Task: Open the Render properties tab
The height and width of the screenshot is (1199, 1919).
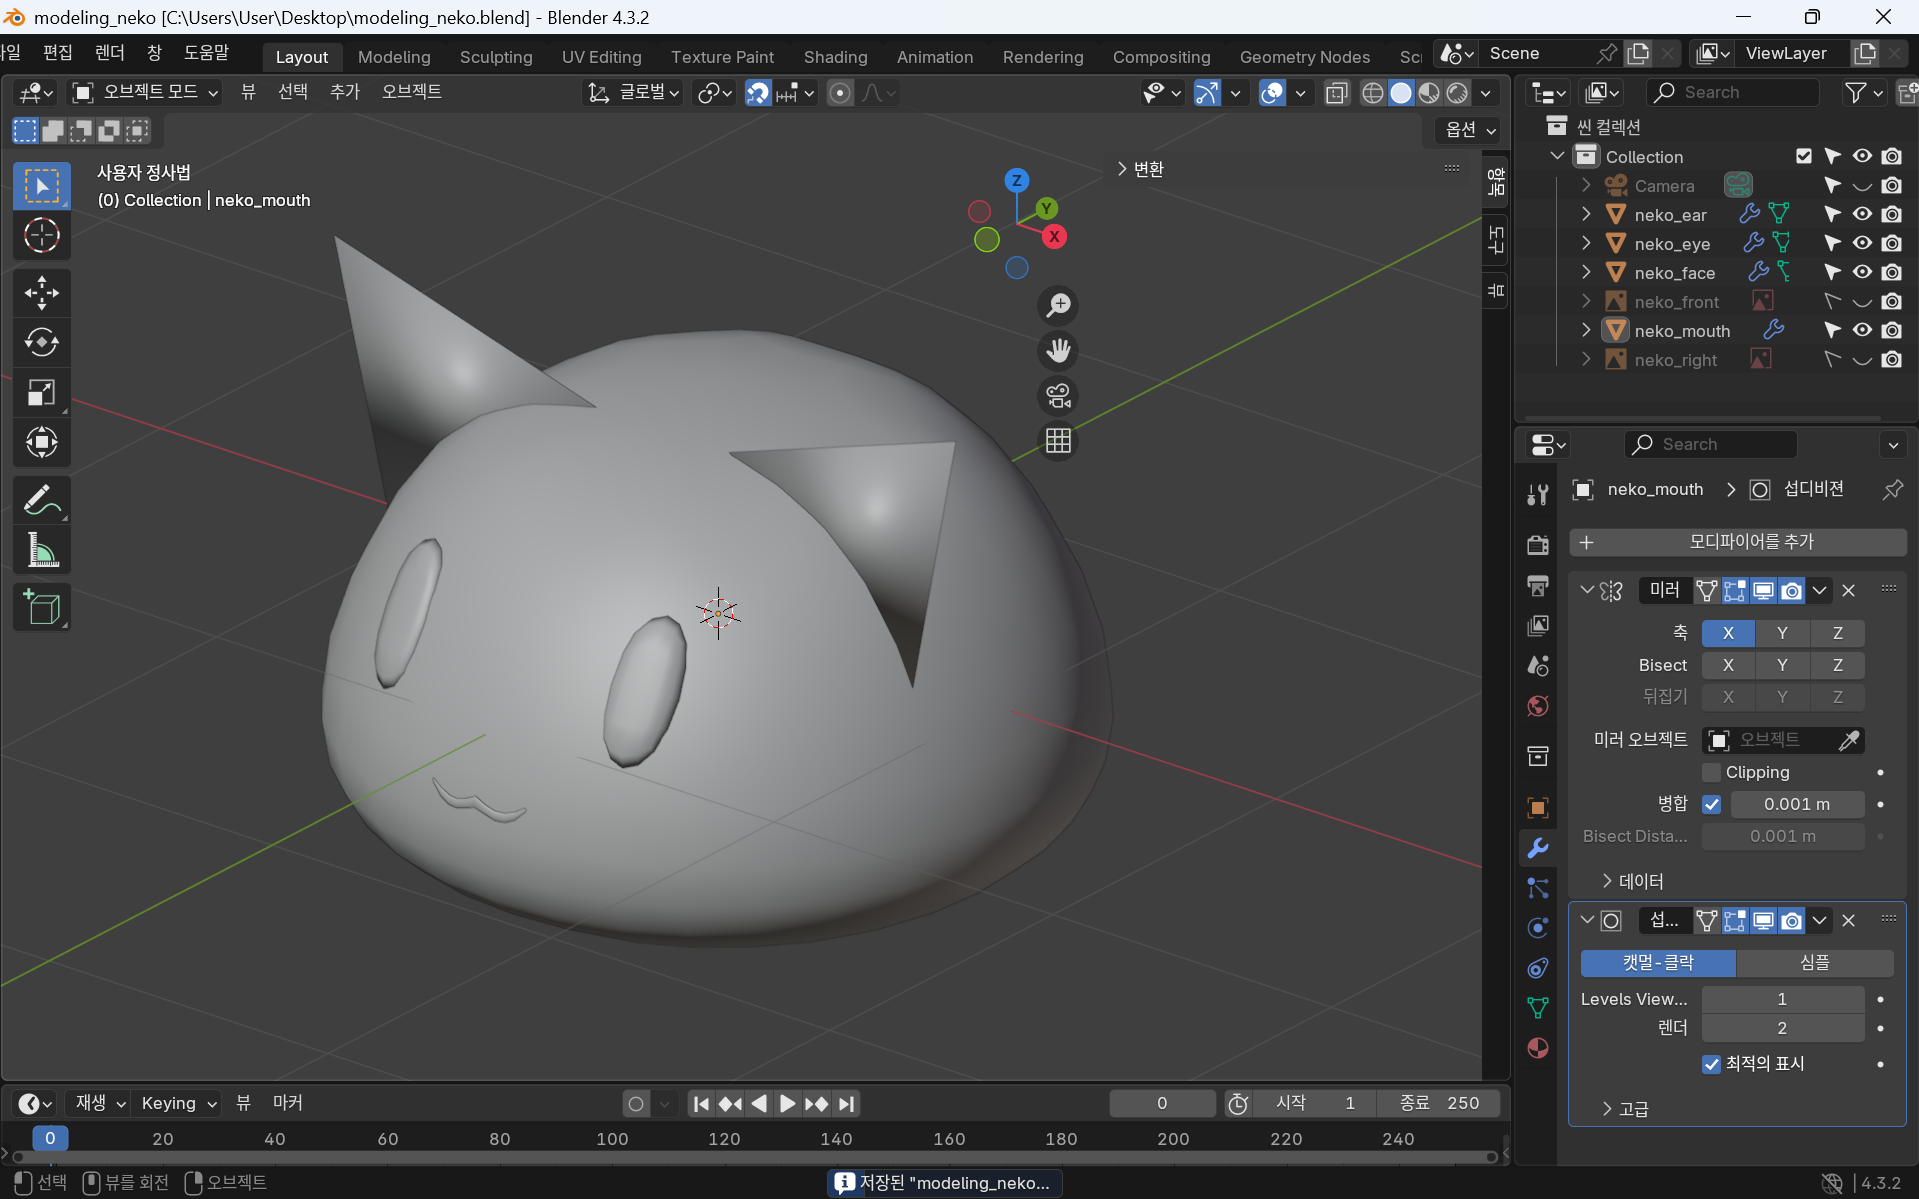Action: point(1538,545)
